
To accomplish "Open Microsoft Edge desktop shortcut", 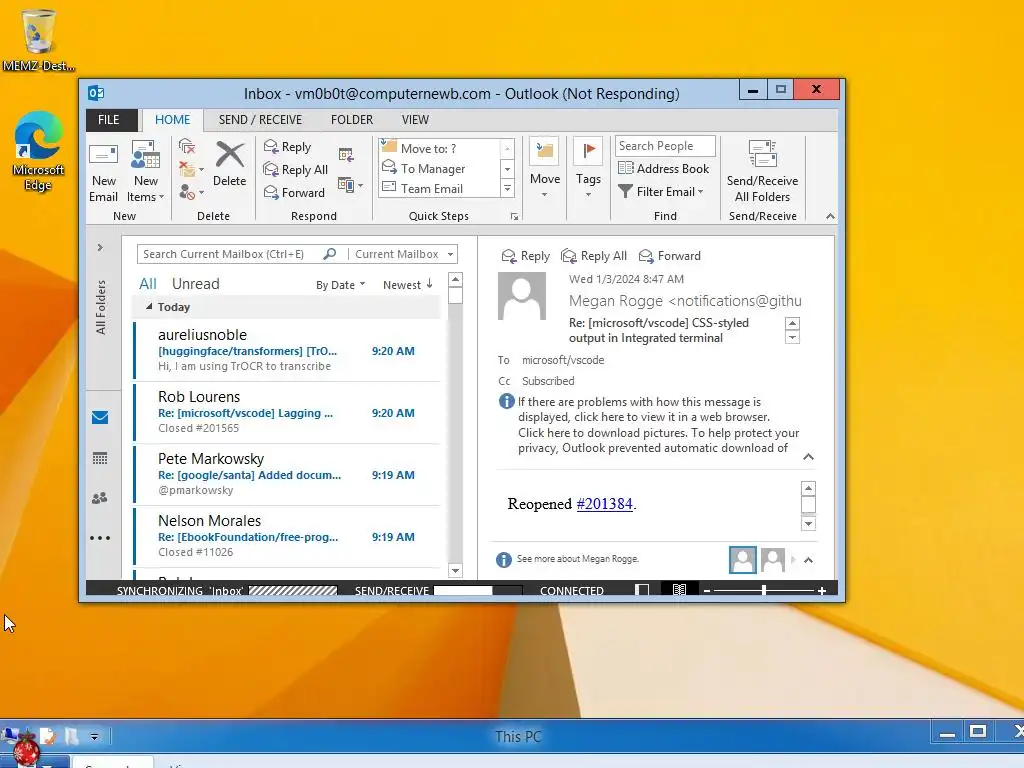I will [x=38, y=152].
